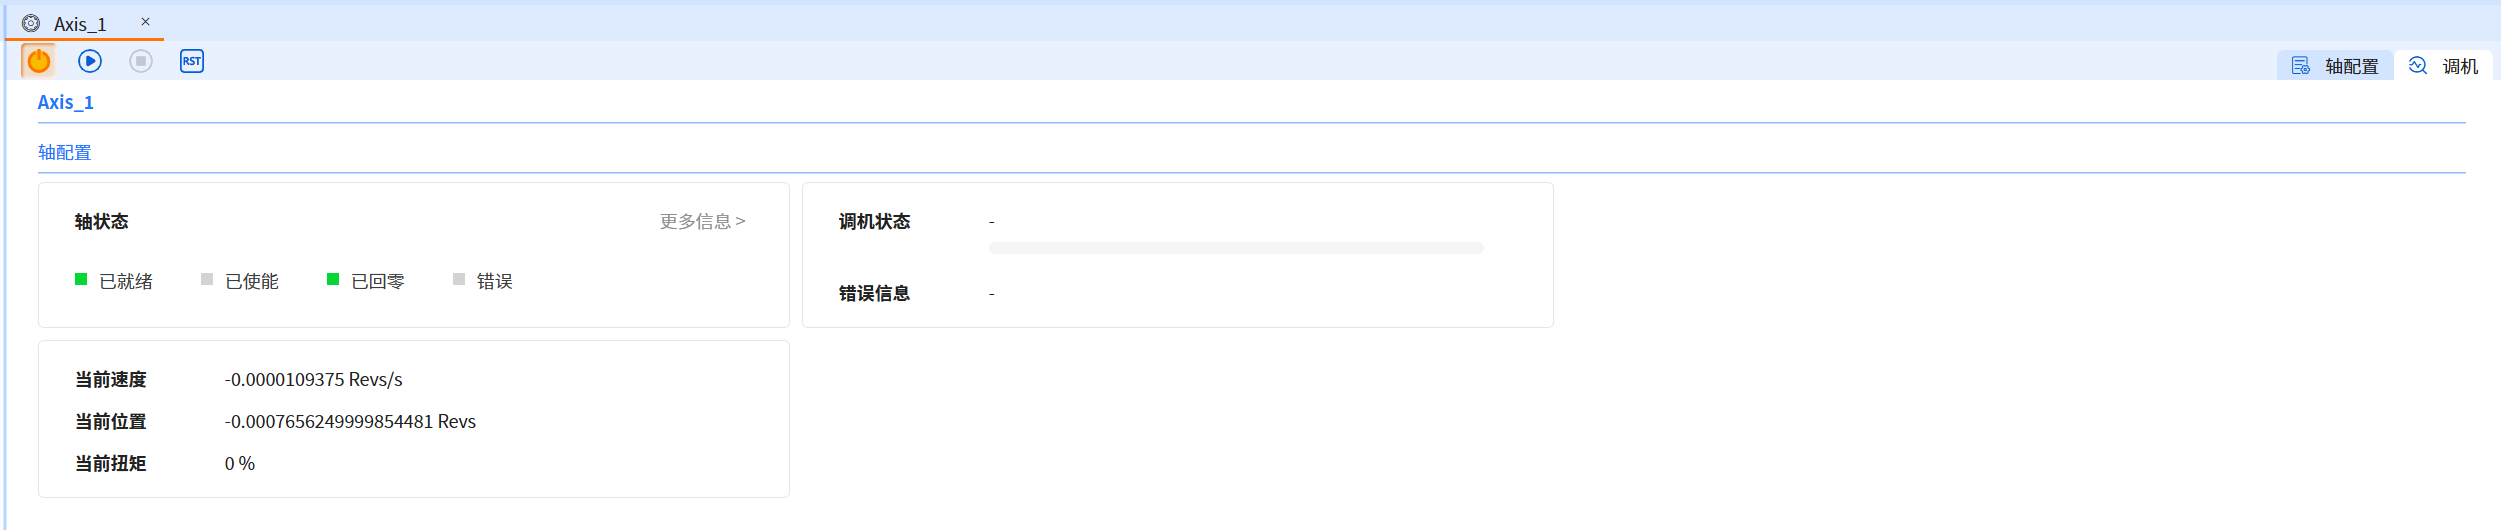Click the green 已就绪 status indicator
The image size is (2501, 530).
81,280
